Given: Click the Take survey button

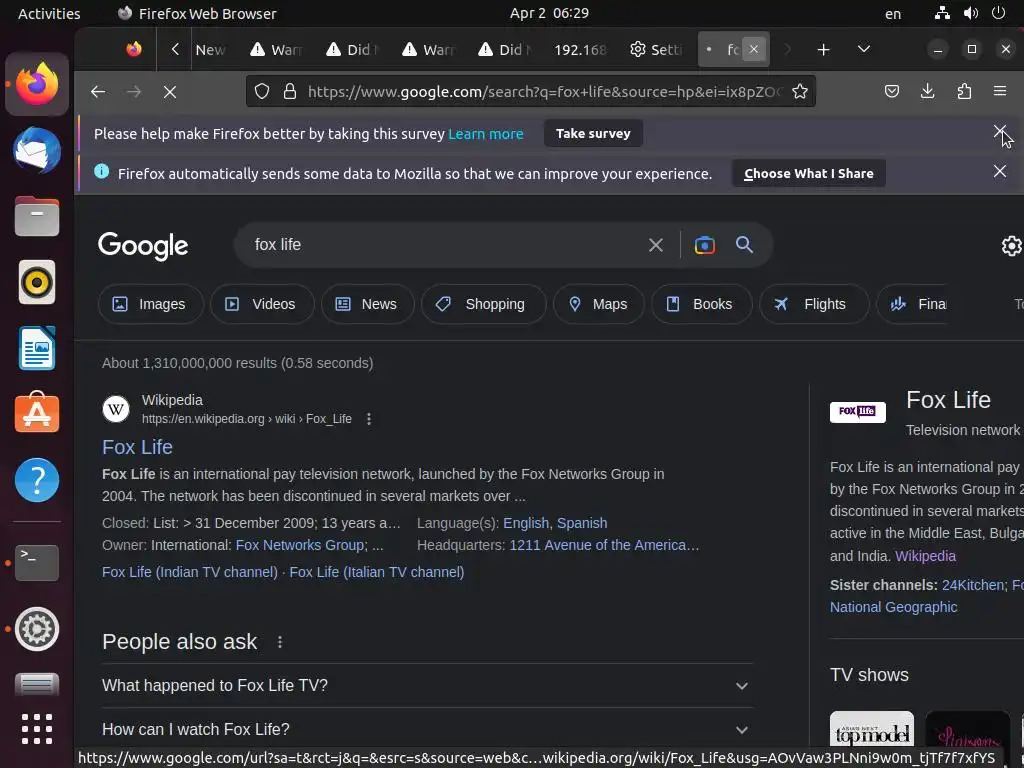Looking at the screenshot, I should 593,133.
